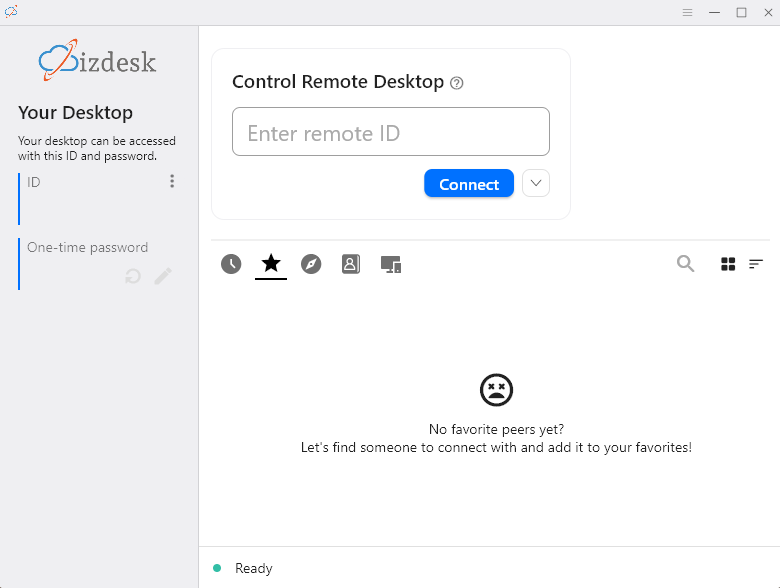
Task: Click the 'One-time password' label
Action: [x=88, y=247]
